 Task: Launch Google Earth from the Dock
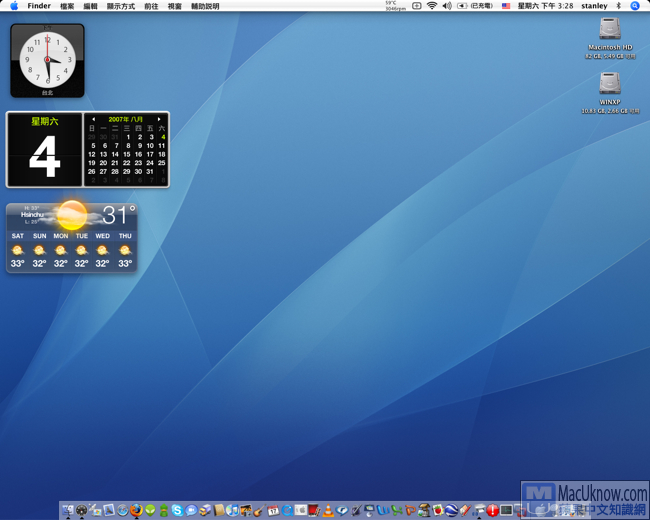[451, 510]
